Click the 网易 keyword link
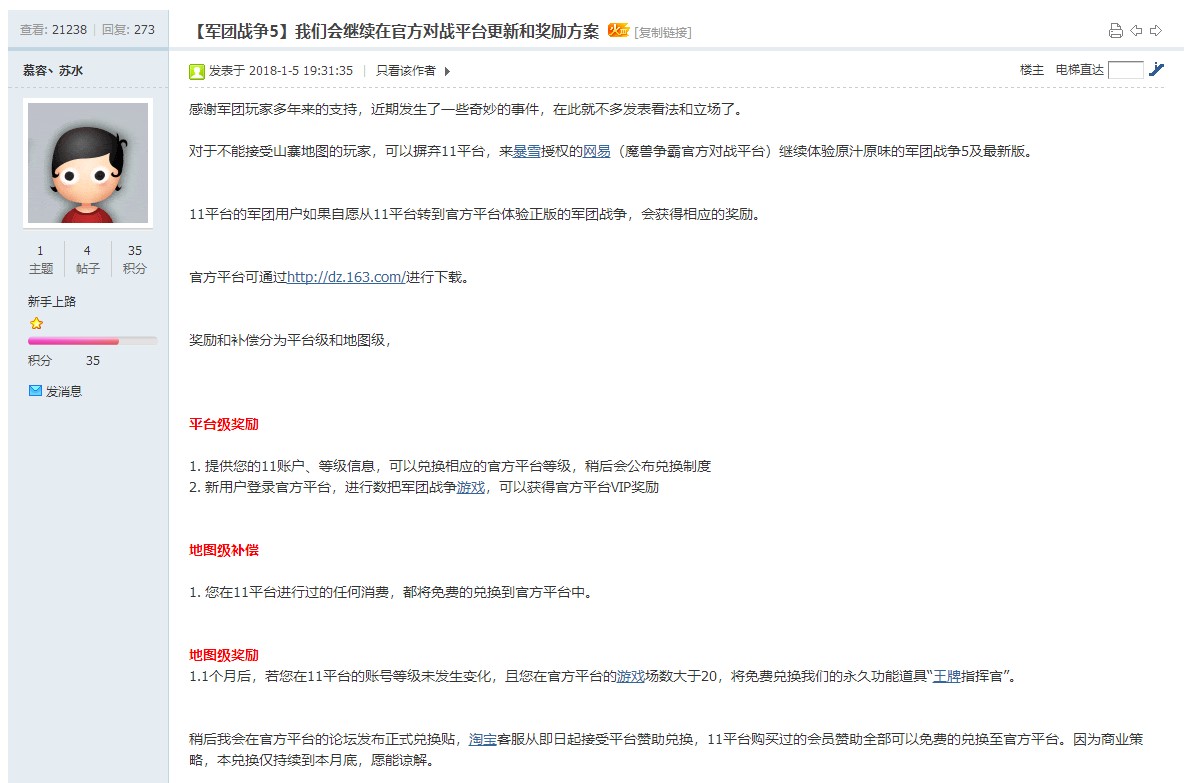Image resolution: width=1185 pixels, height=783 pixels. tap(596, 151)
